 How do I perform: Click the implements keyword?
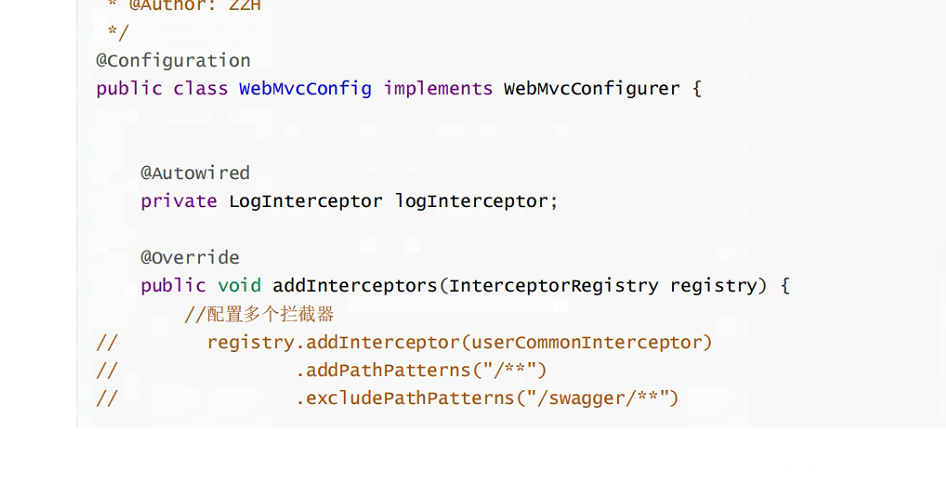tap(438, 89)
